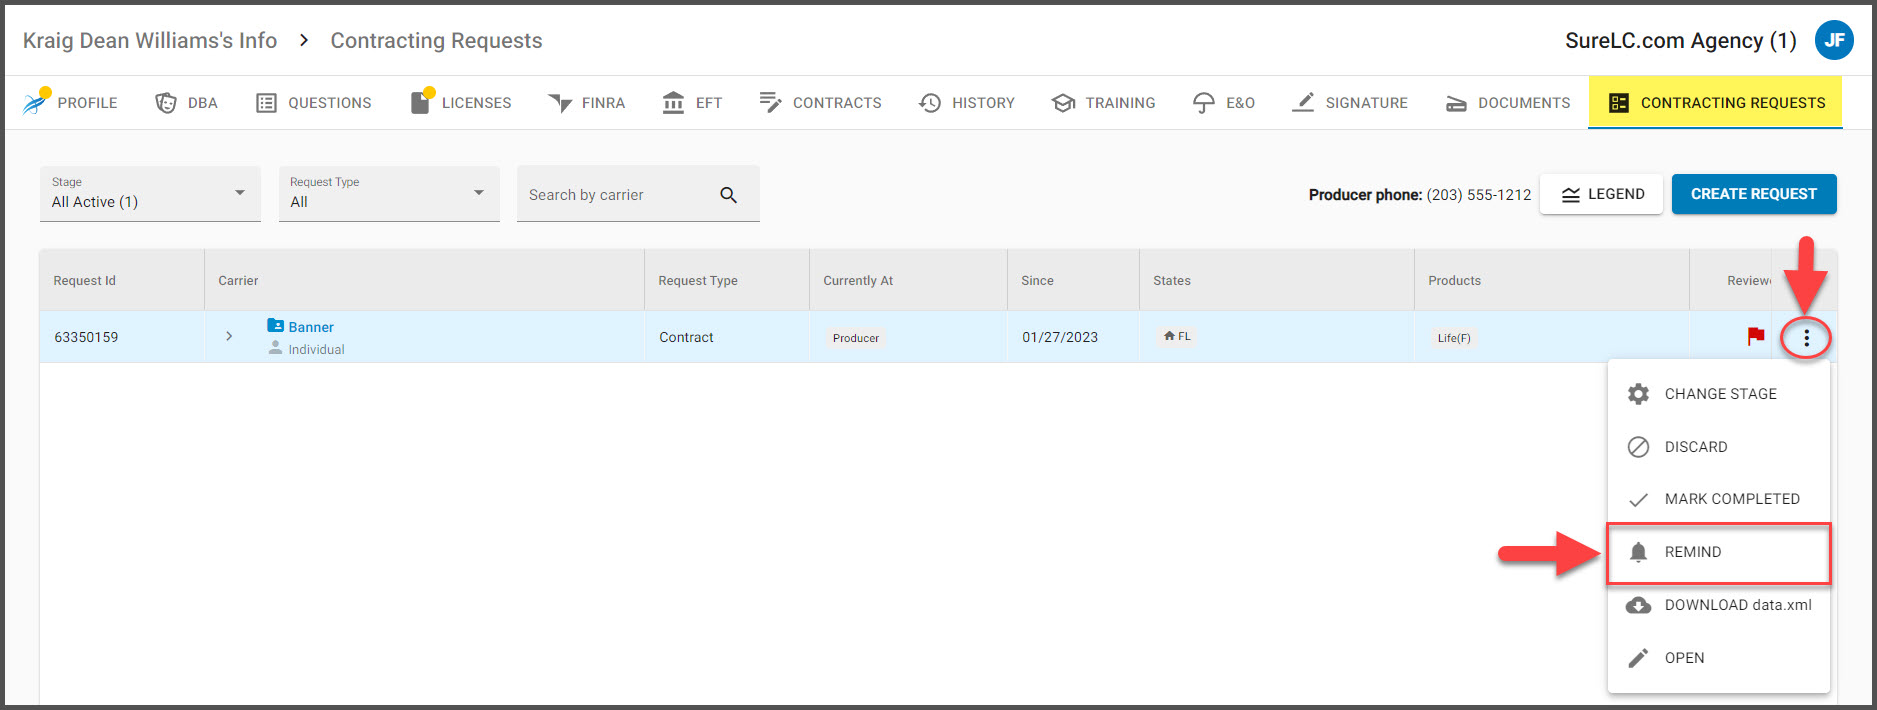1877x710 pixels.
Task: Open the PROFILE tab
Action: click(70, 103)
